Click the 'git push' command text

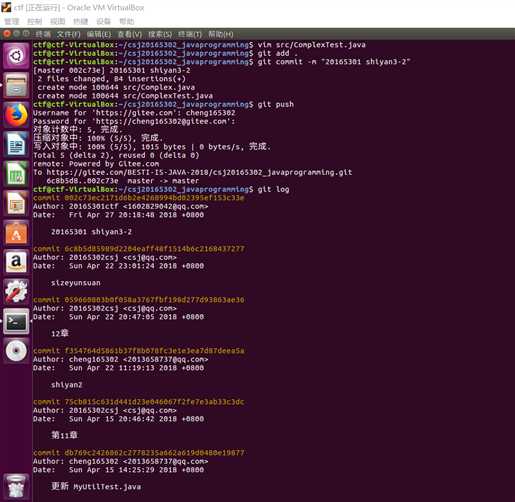coord(276,104)
